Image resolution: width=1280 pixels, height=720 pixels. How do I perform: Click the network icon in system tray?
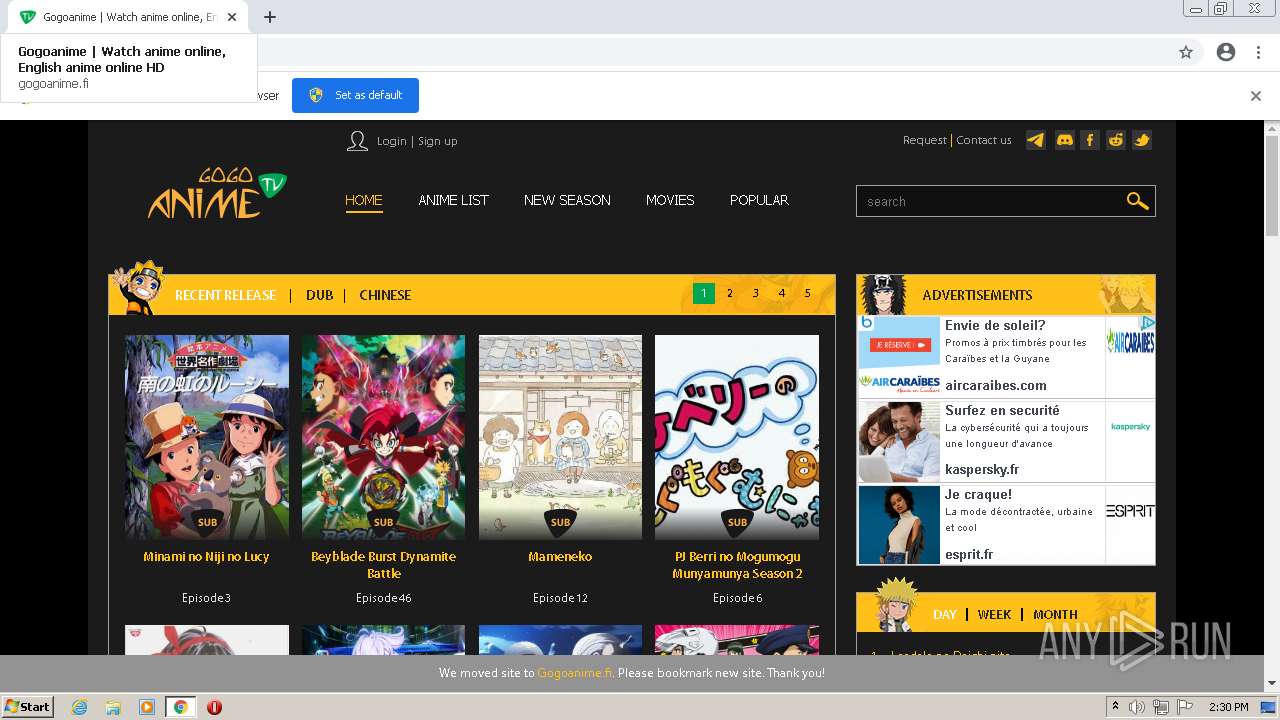1161,707
